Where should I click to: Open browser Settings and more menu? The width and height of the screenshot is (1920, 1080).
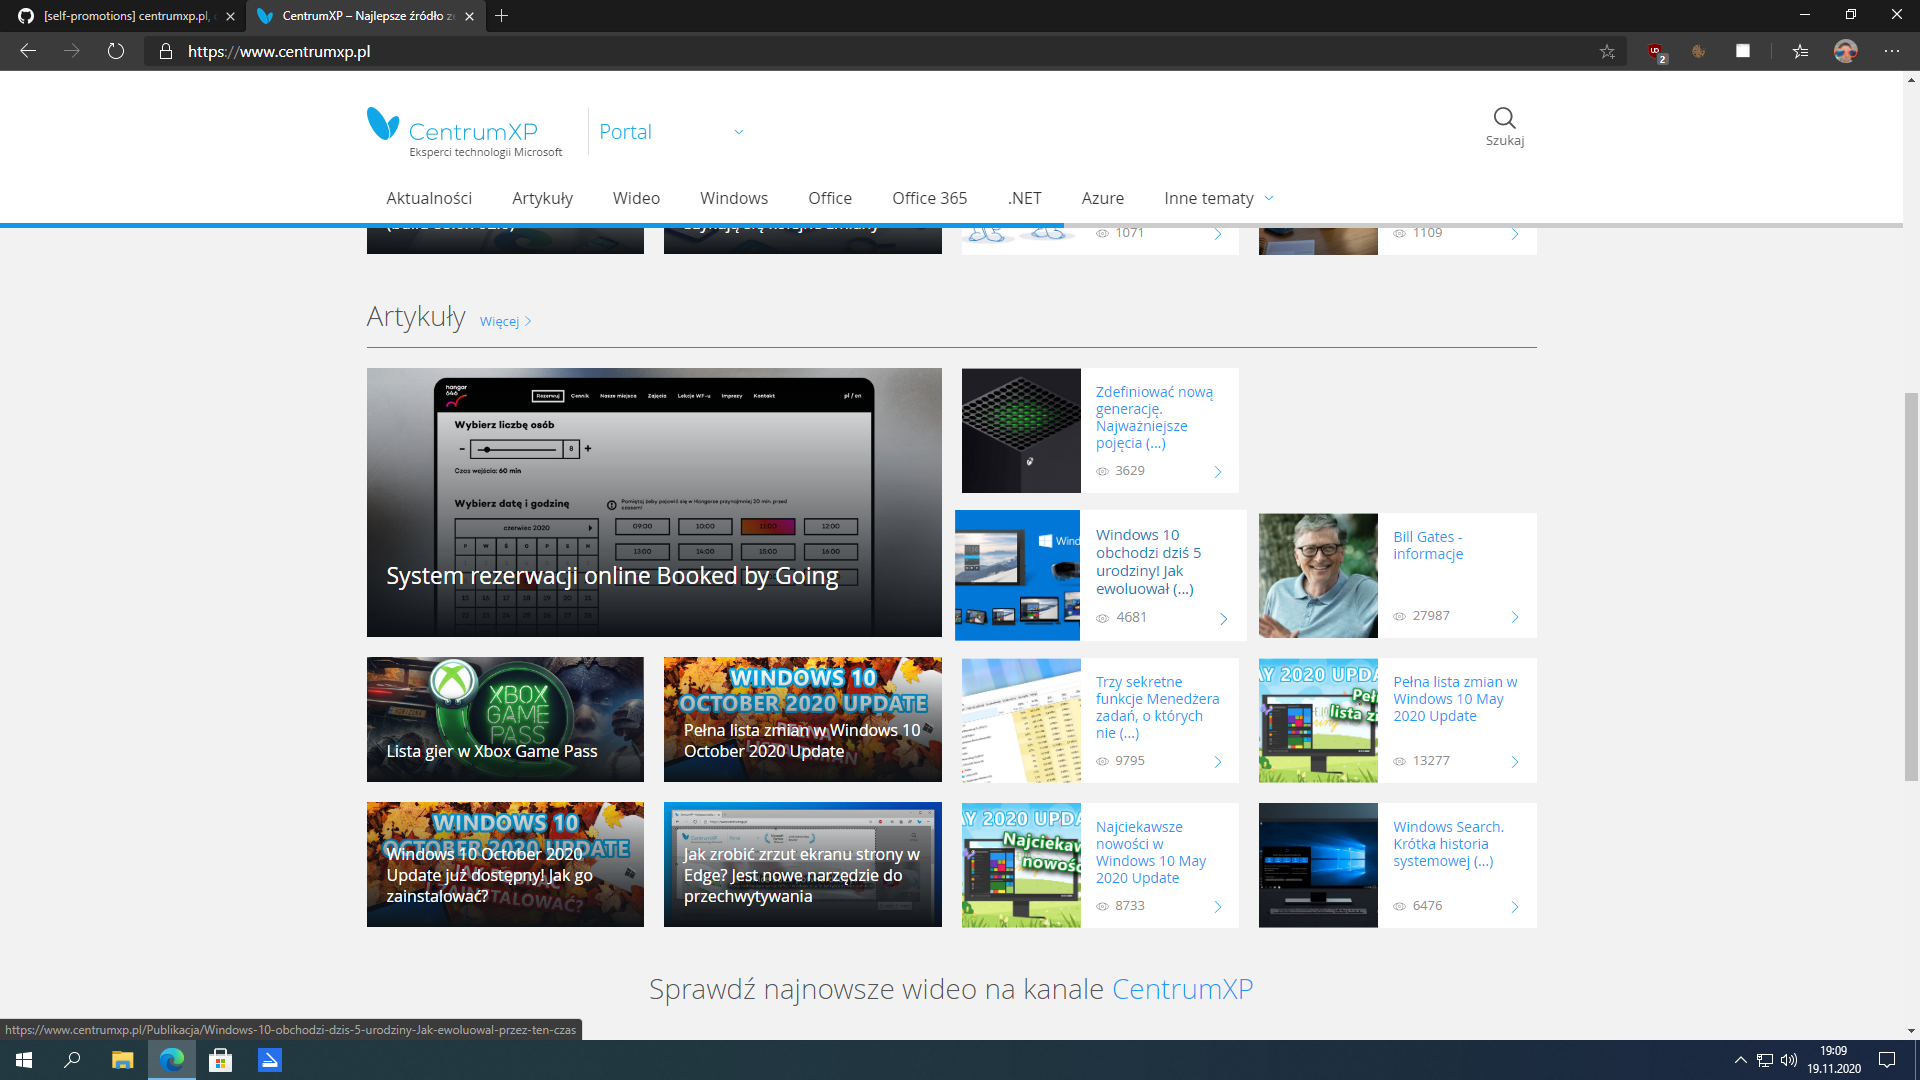pyautogui.click(x=1891, y=51)
